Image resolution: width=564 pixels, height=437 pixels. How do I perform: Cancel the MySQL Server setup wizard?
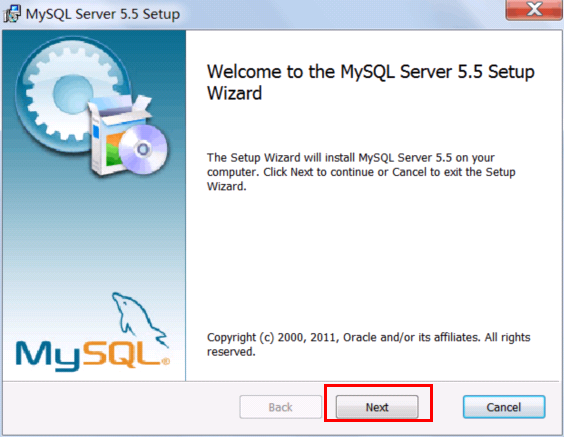[504, 407]
